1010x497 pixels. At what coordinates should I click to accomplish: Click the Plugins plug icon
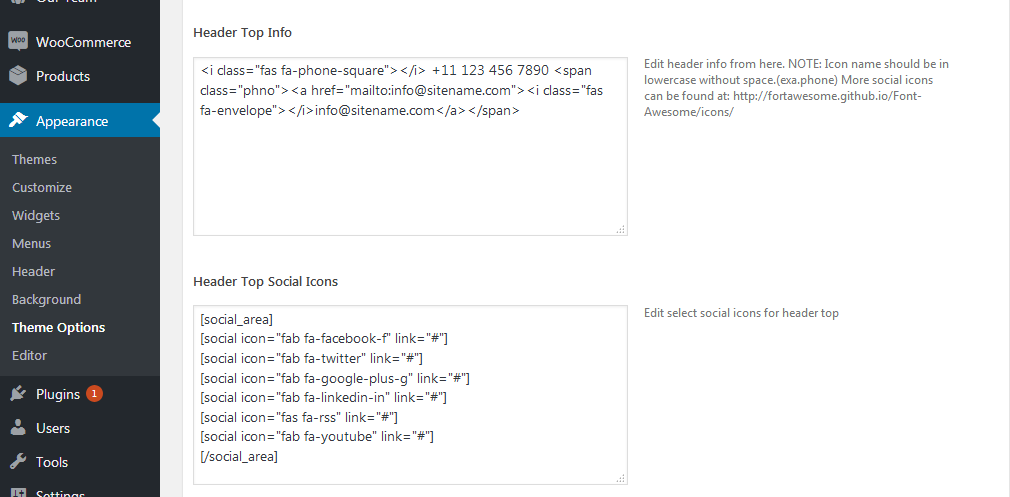click(x=18, y=394)
